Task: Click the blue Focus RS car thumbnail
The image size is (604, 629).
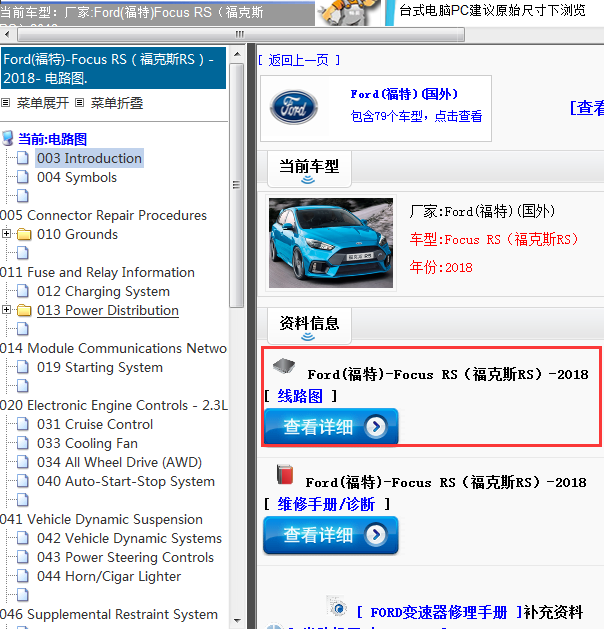Action: [331, 243]
